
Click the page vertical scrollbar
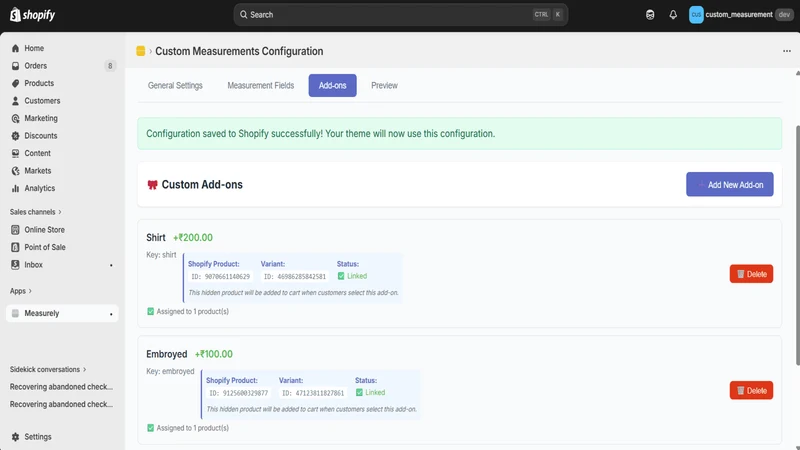797,245
